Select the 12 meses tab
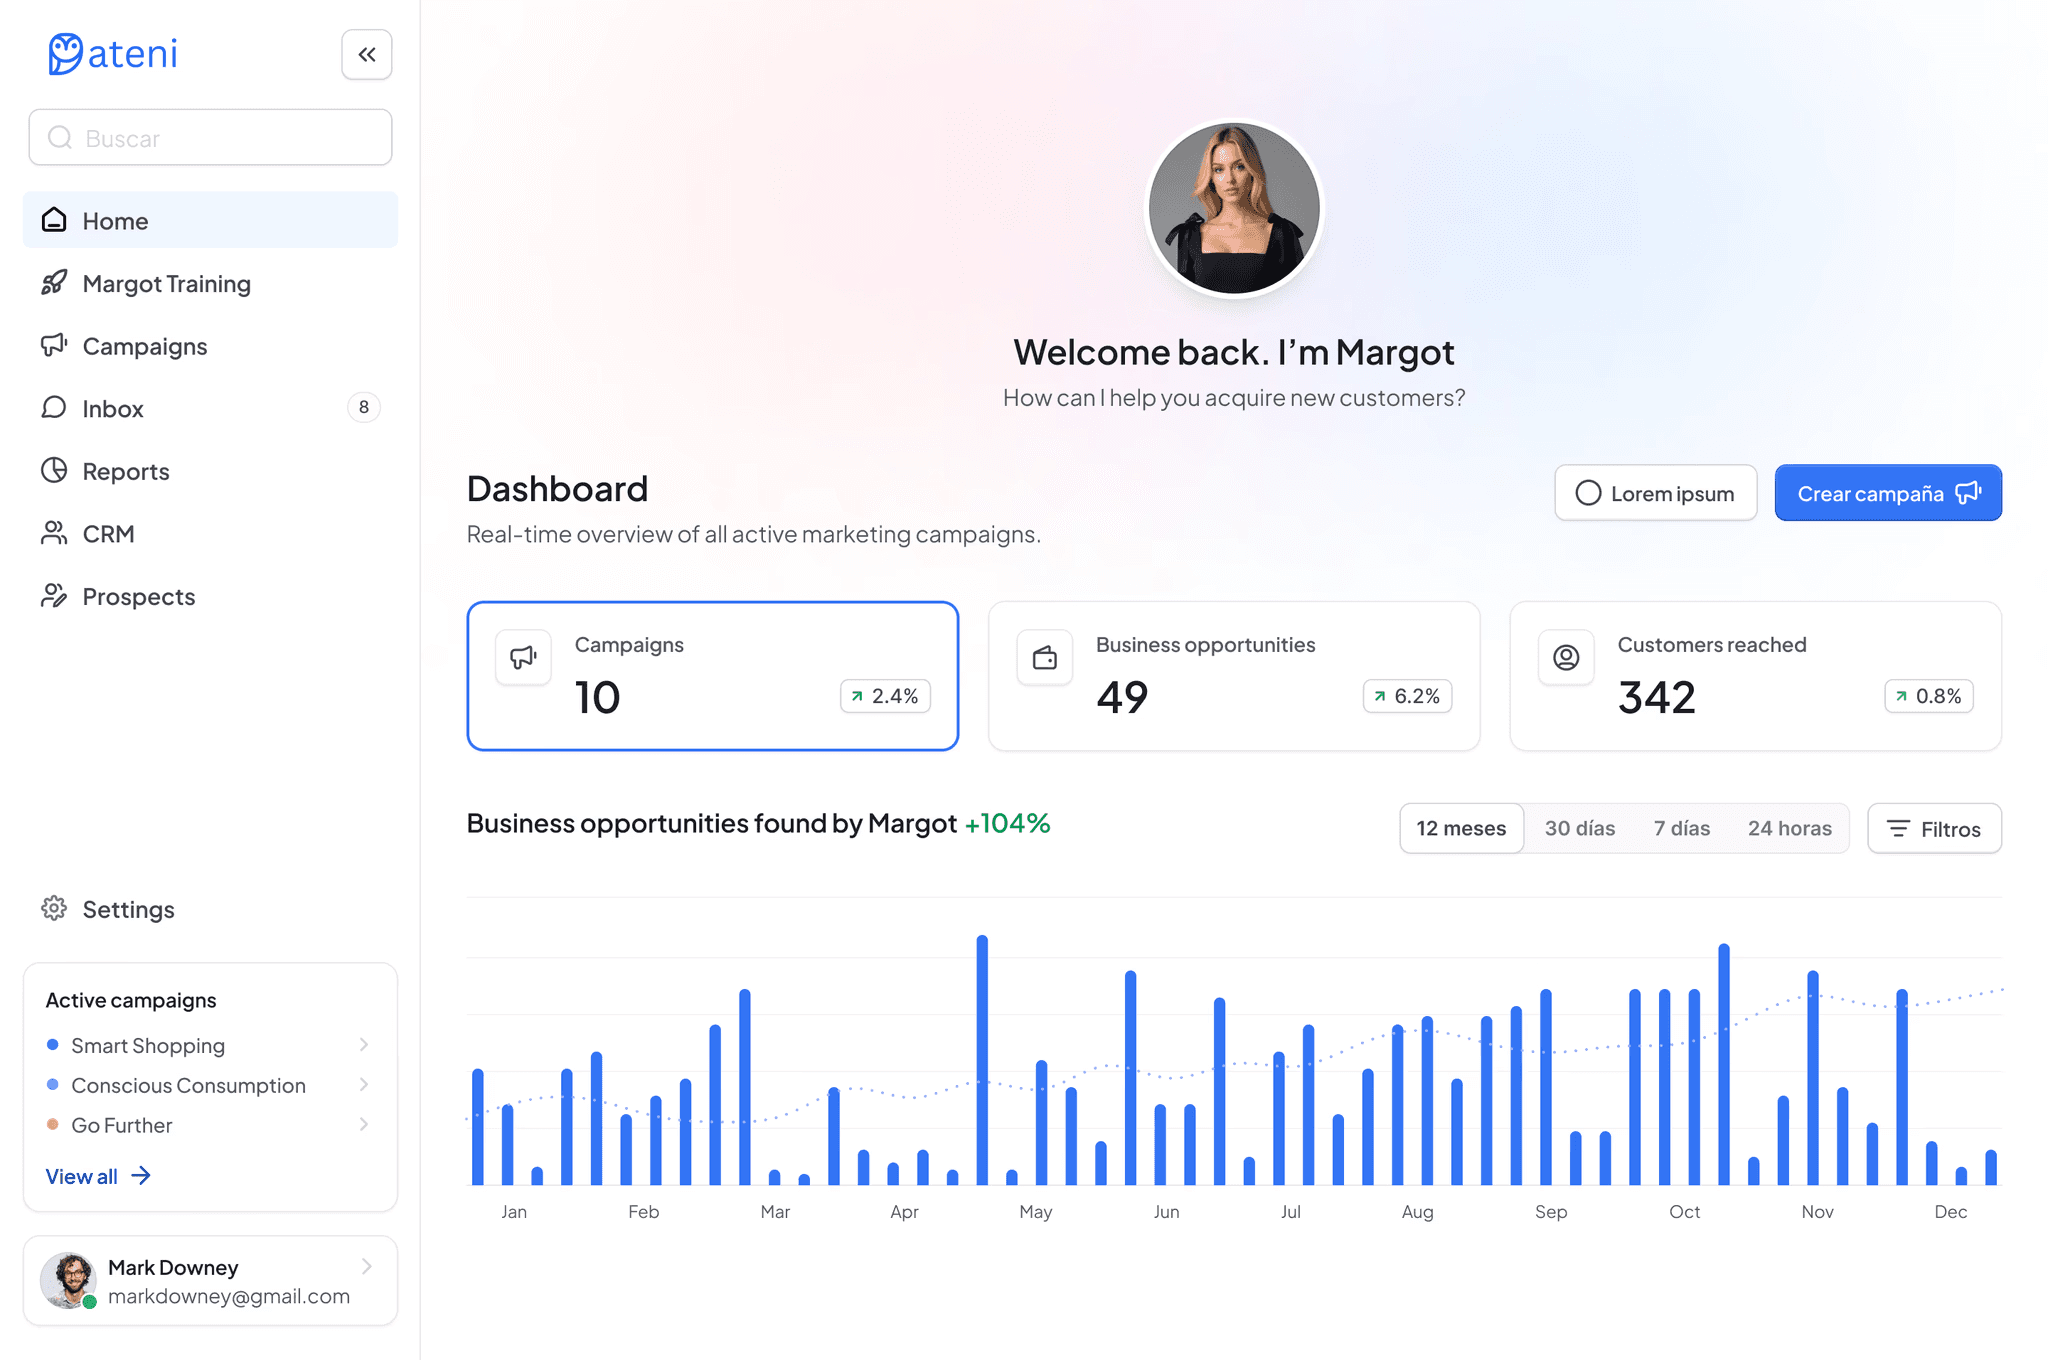This screenshot has width=2048, height=1360. [x=1461, y=828]
